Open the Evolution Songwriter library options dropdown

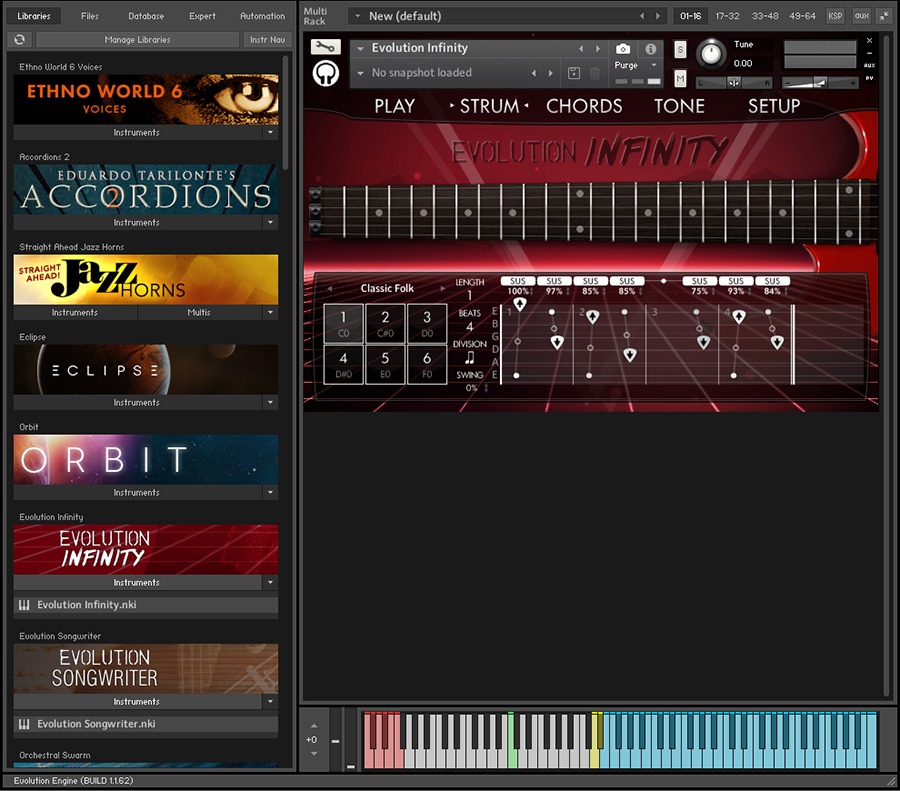pos(270,702)
